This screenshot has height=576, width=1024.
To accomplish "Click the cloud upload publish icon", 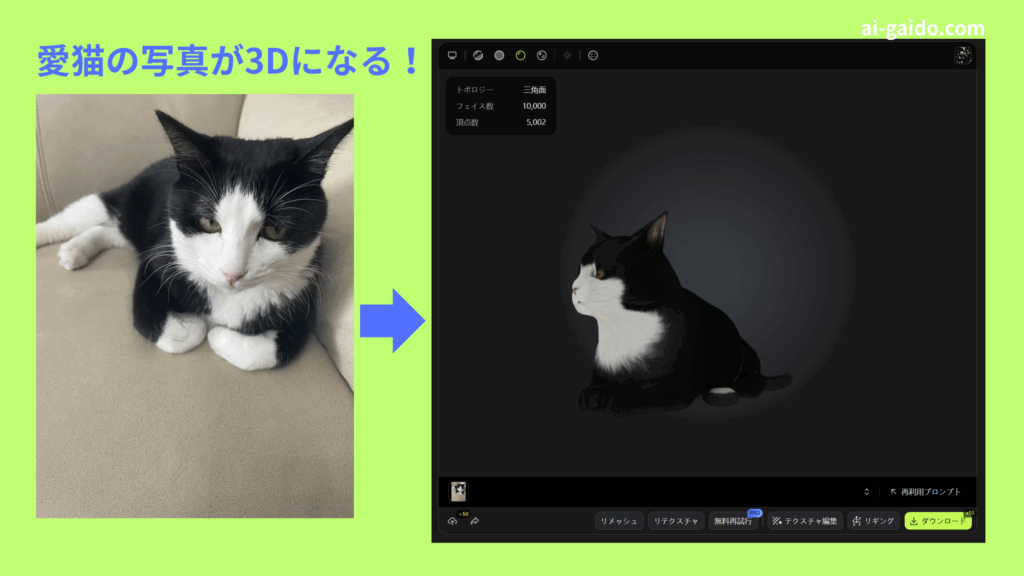I will tap(453, 521).
